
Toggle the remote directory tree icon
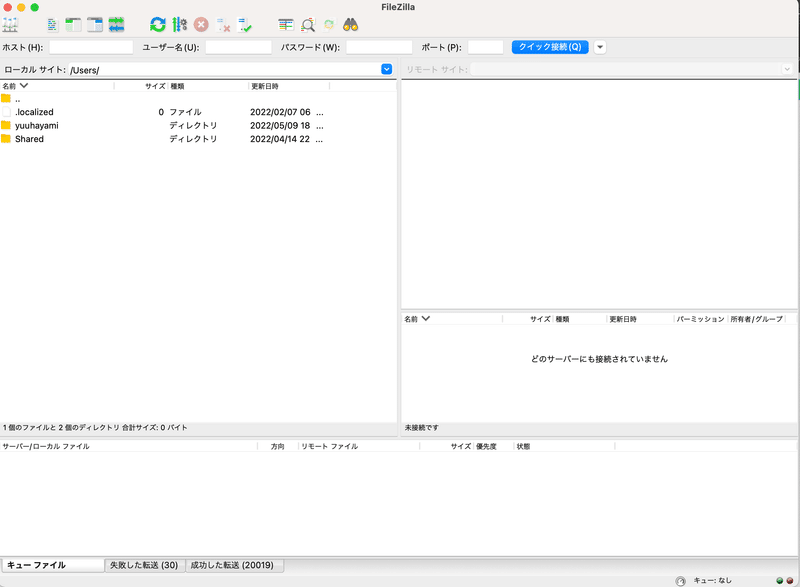[95, 24]
